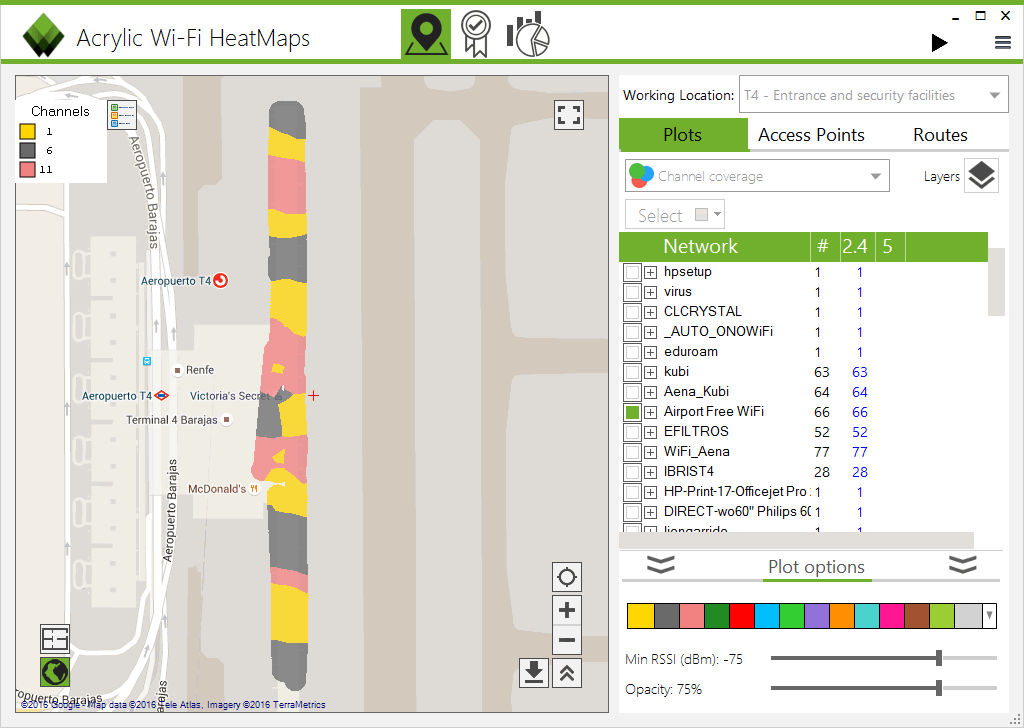Viewport: 1024px width, 728px height.
Task: Expand the _AUTO_ONOWiFi network tree
Action: [x=650, y=332]
